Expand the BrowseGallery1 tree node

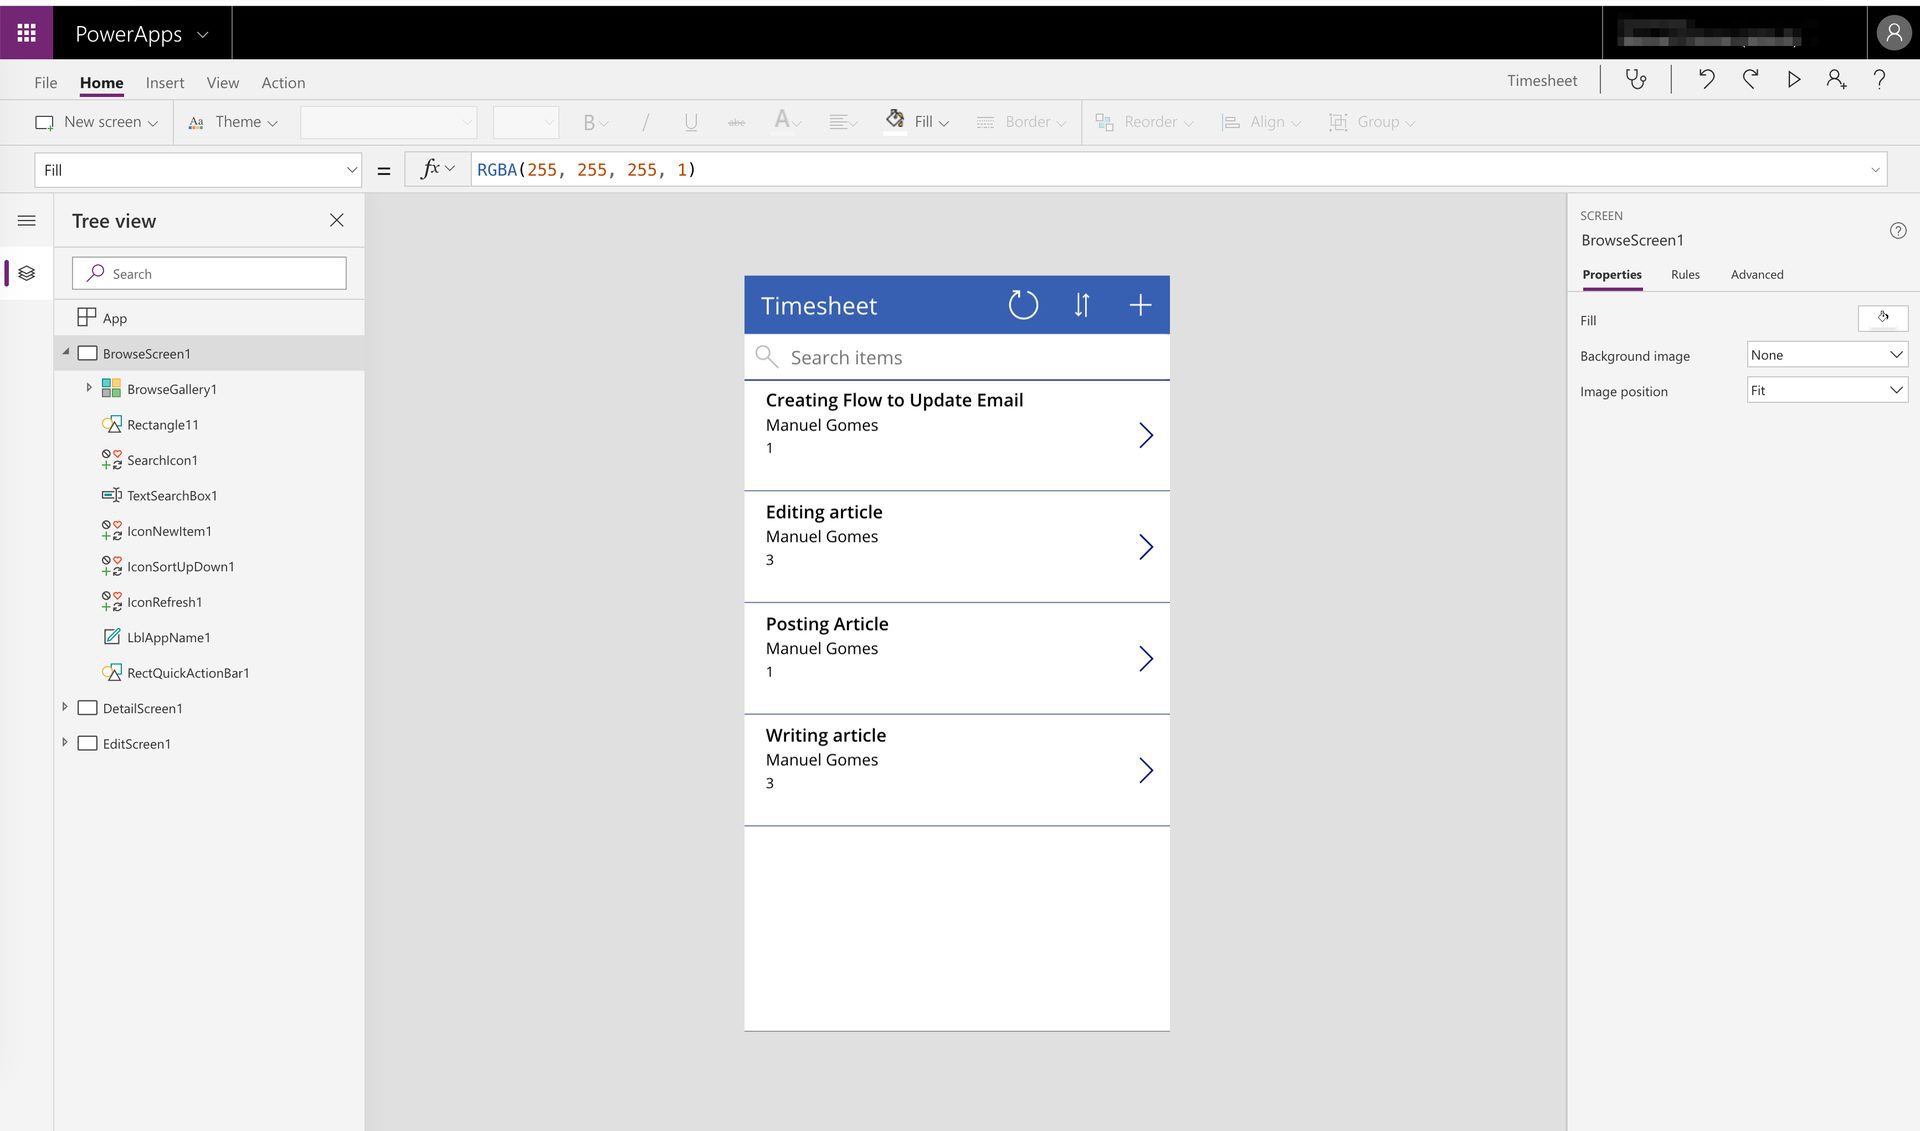coord(89,388)
